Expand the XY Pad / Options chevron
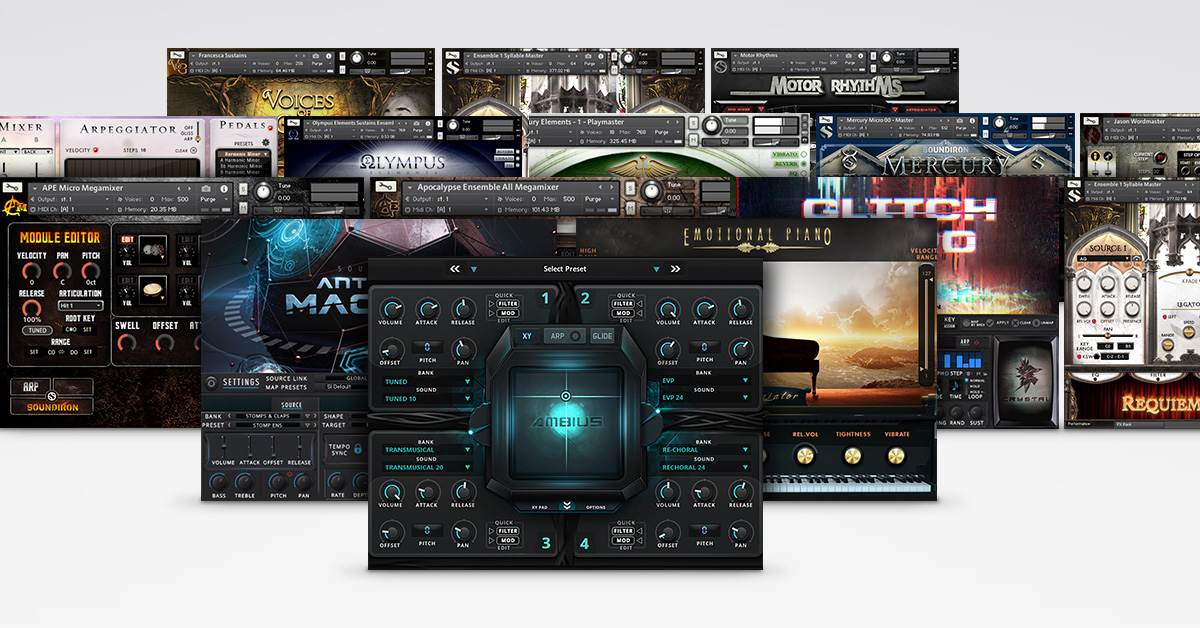 click(x=567, y=506)
